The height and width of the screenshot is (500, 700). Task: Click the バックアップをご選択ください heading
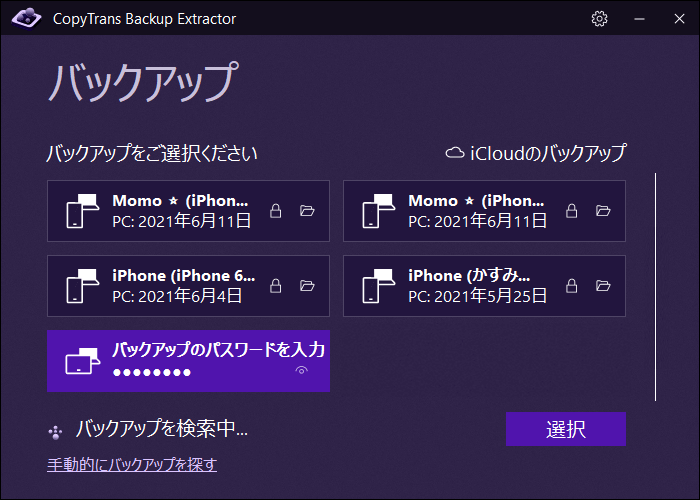[152, 153]
